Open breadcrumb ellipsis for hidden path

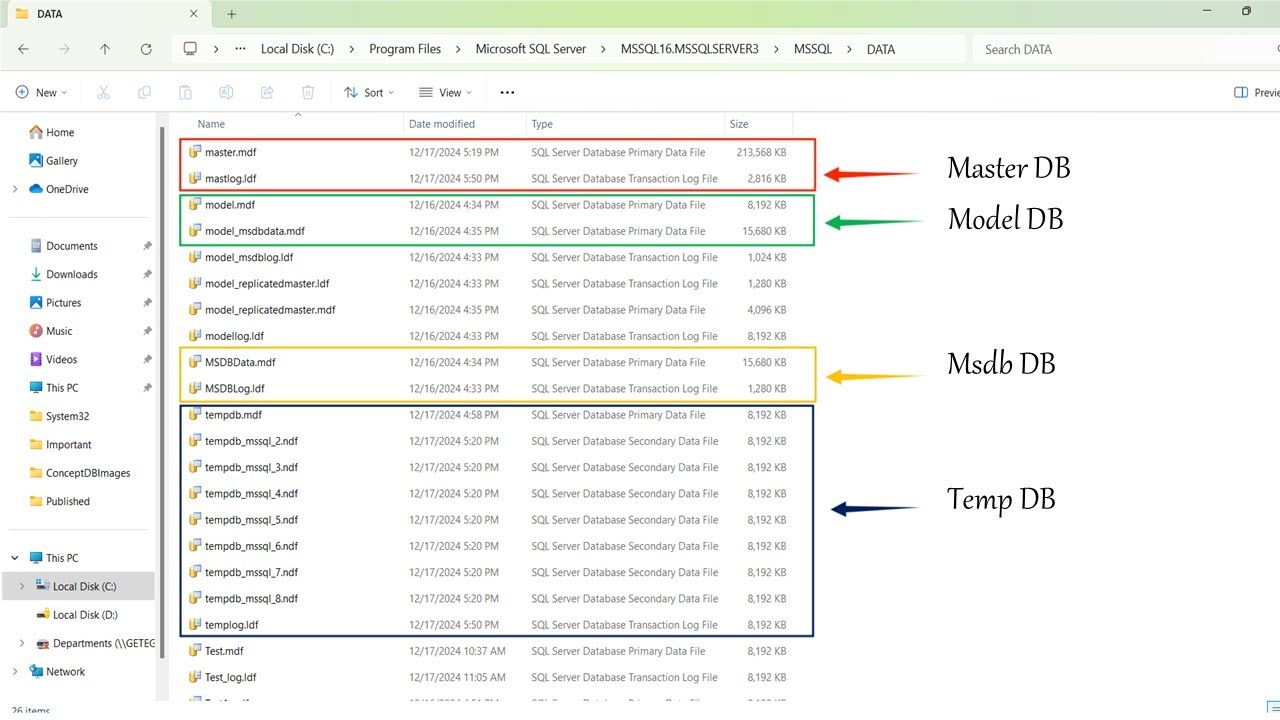click(240, 49)
